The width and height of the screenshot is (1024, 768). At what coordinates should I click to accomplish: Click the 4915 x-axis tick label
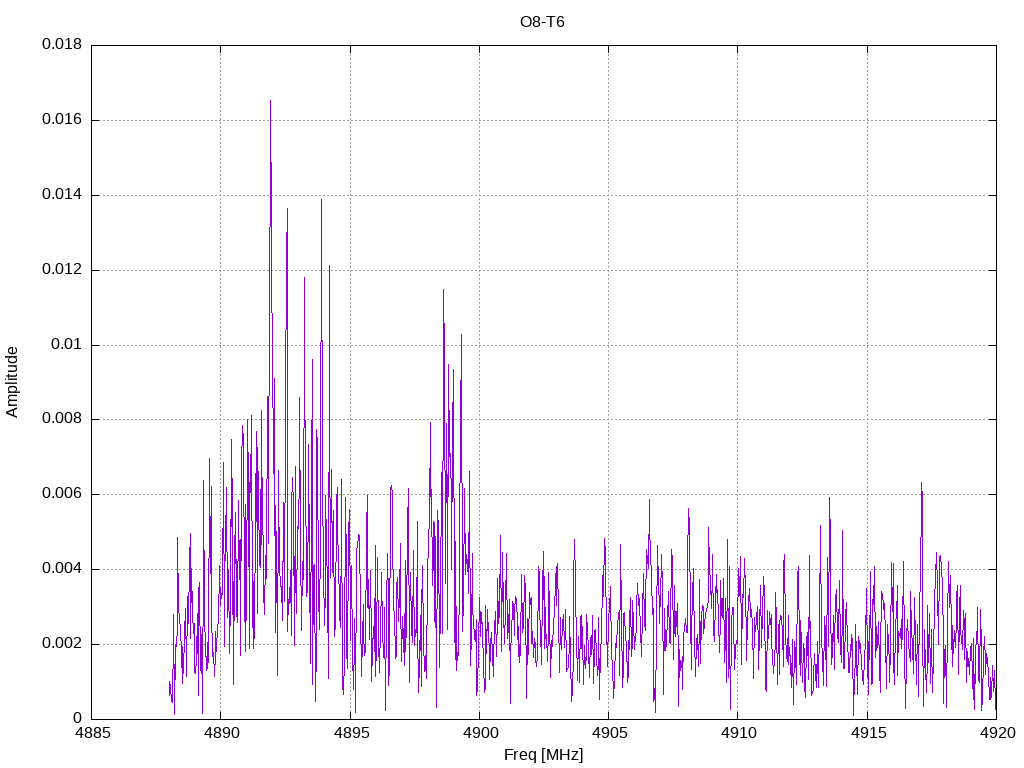[x=867, y=733]
